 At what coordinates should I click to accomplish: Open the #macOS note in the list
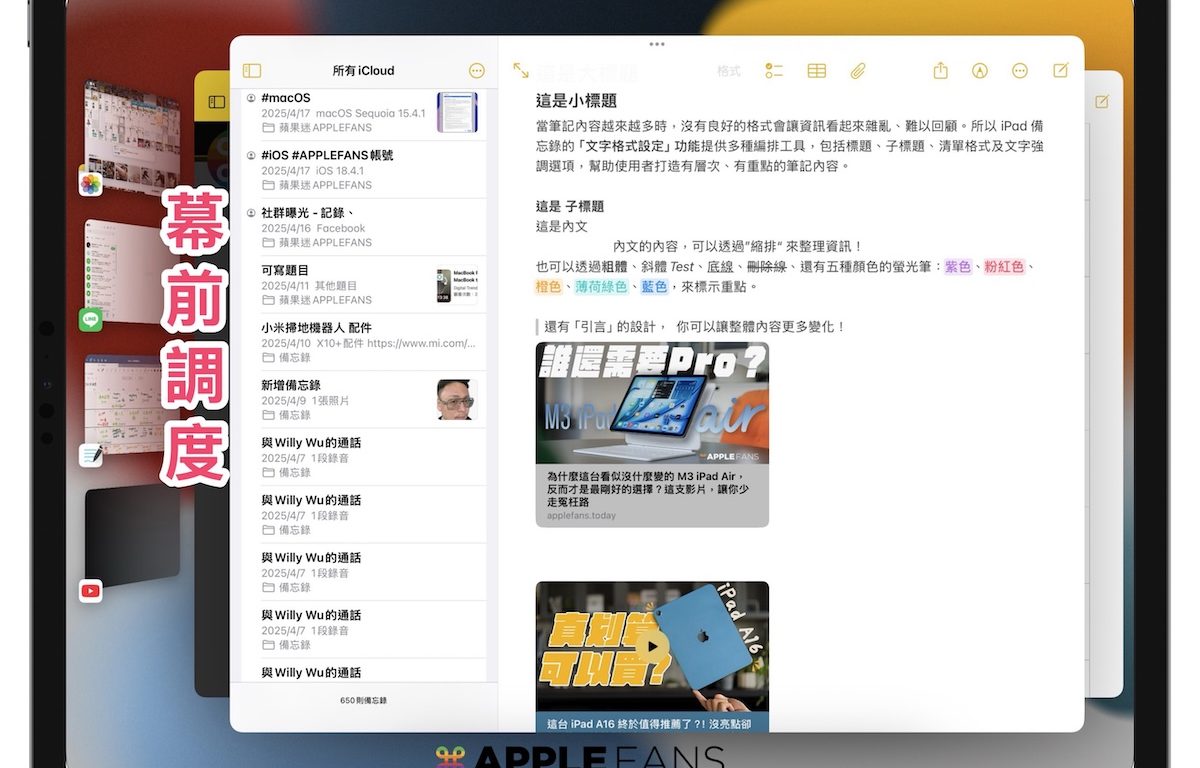click(340, 112)
